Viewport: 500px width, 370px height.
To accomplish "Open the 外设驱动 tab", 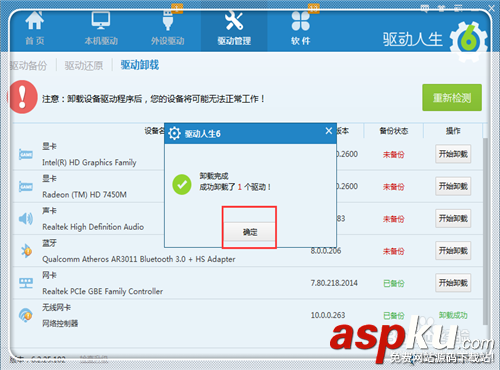I will tap(167, 29).
